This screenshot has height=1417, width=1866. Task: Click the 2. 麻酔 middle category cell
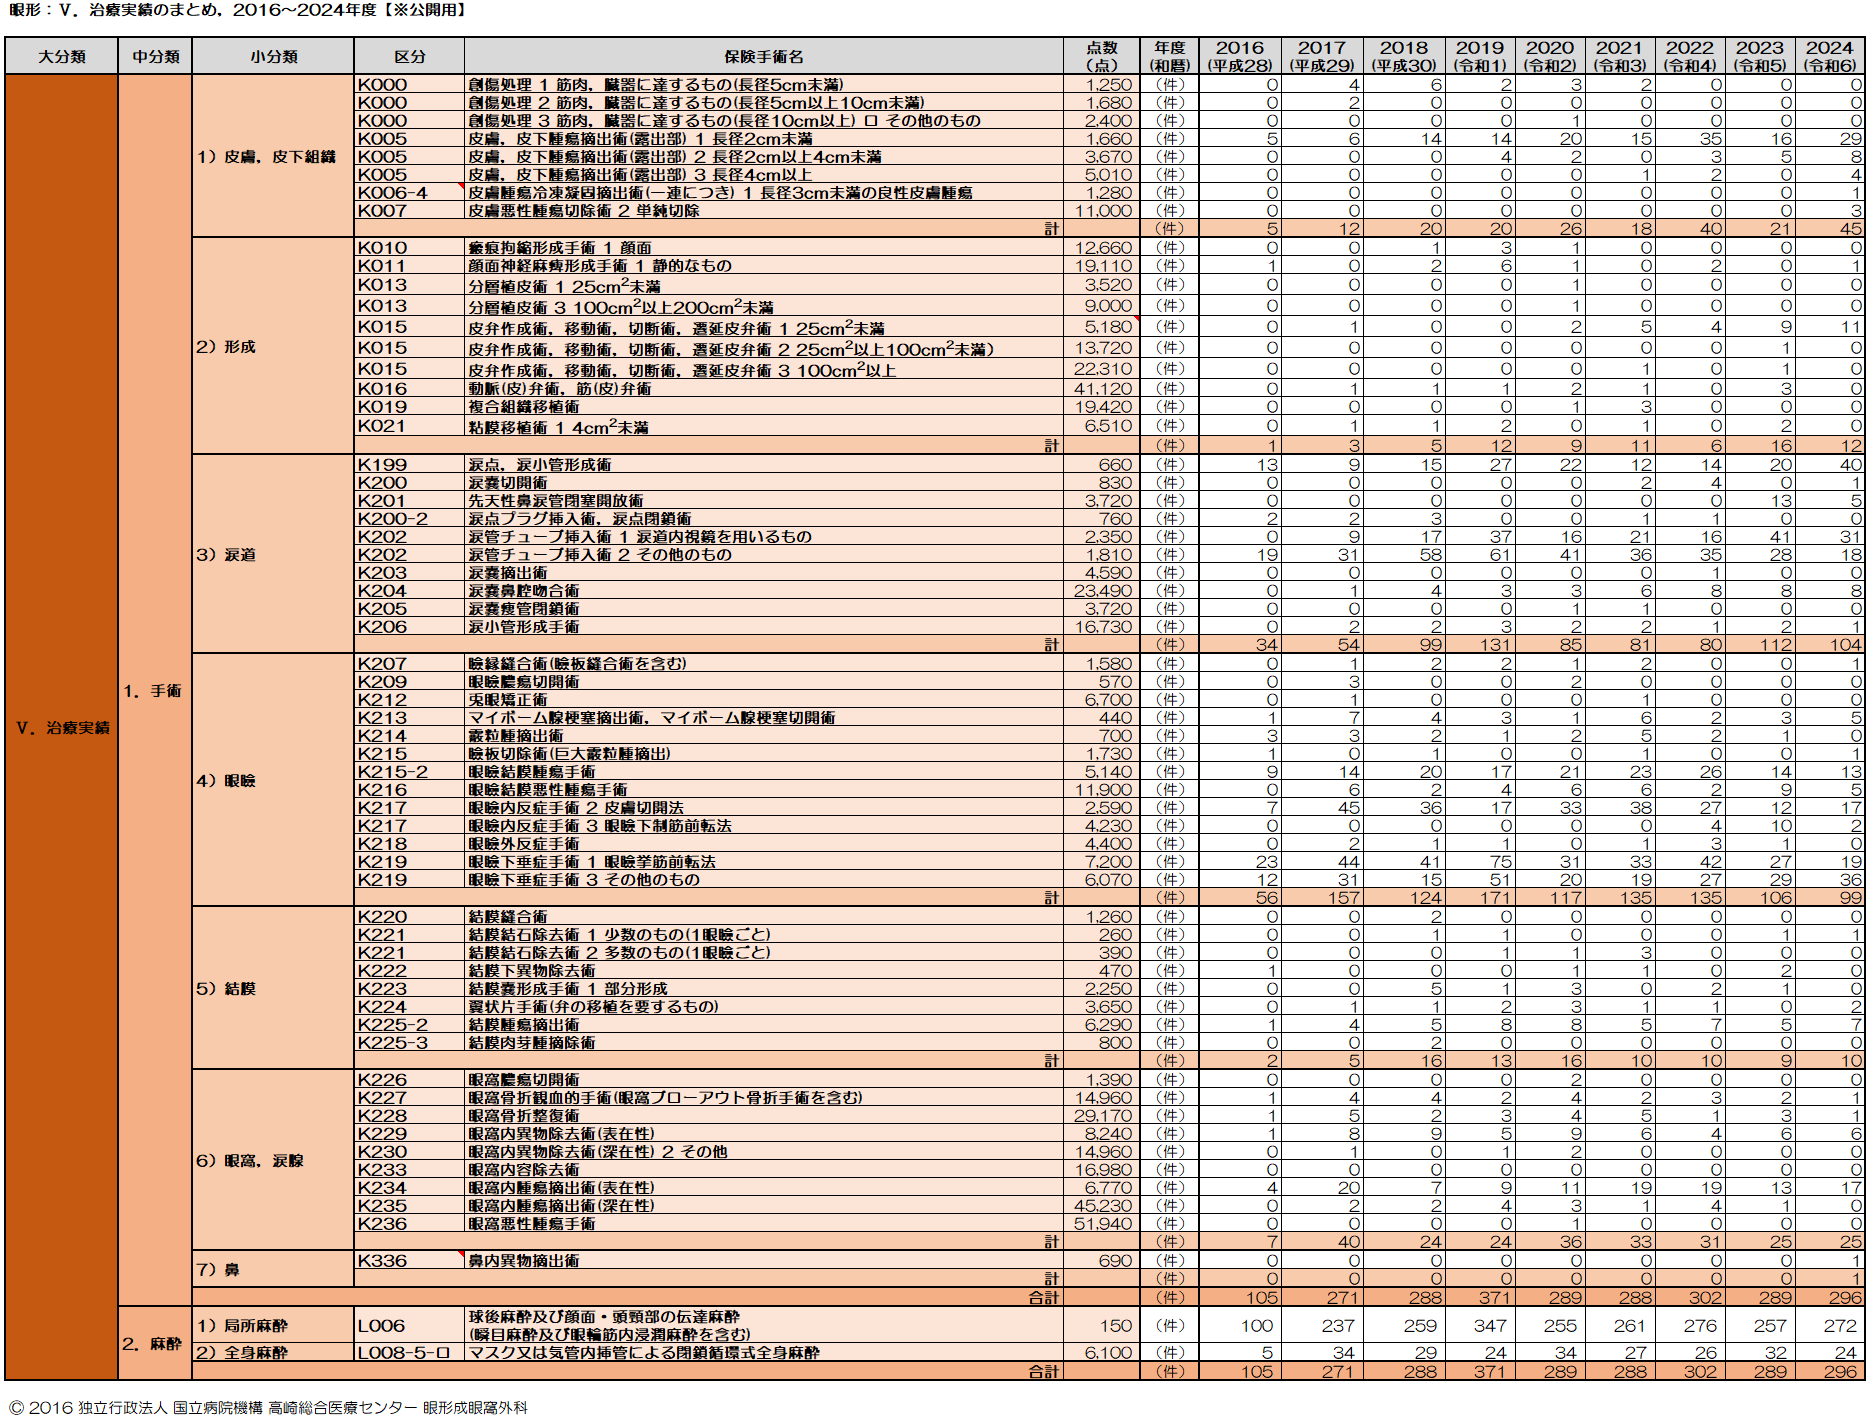tap(154, 1344)
